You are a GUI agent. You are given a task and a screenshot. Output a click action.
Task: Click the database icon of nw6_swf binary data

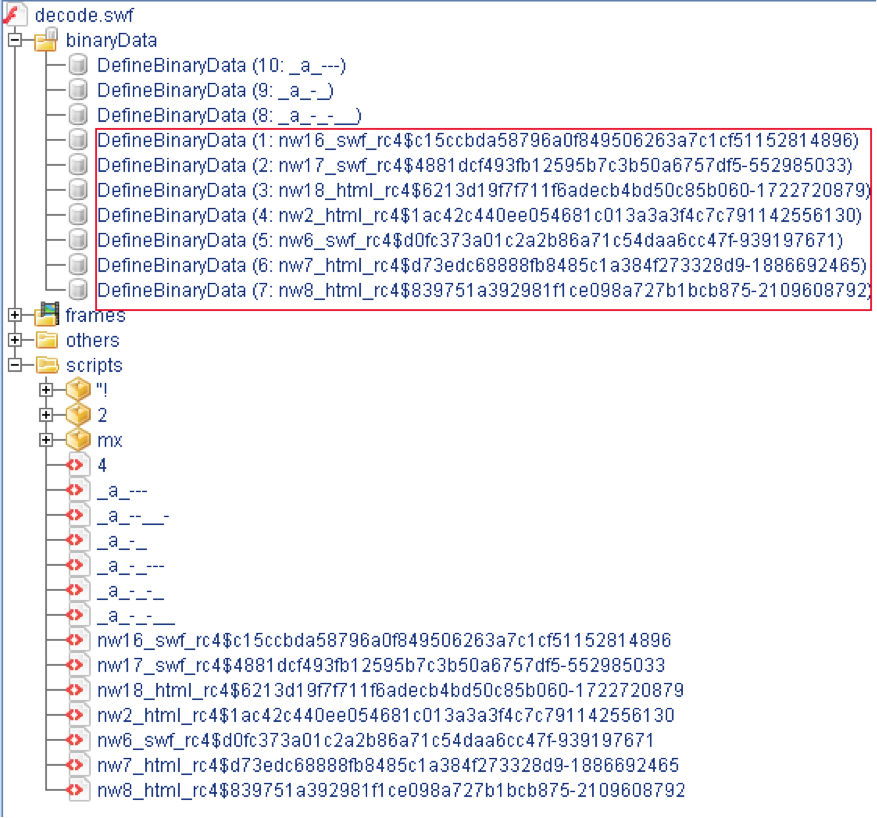[x=78, y=240]
